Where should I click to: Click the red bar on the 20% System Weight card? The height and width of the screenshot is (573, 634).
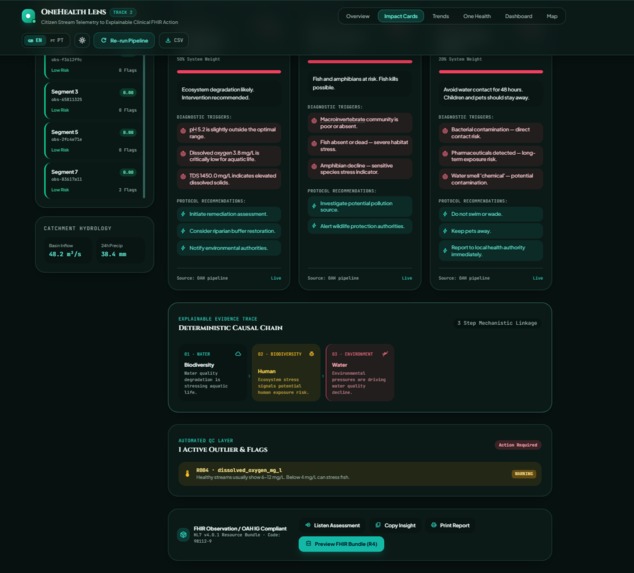pyautogui.click(x=491, y=72)
